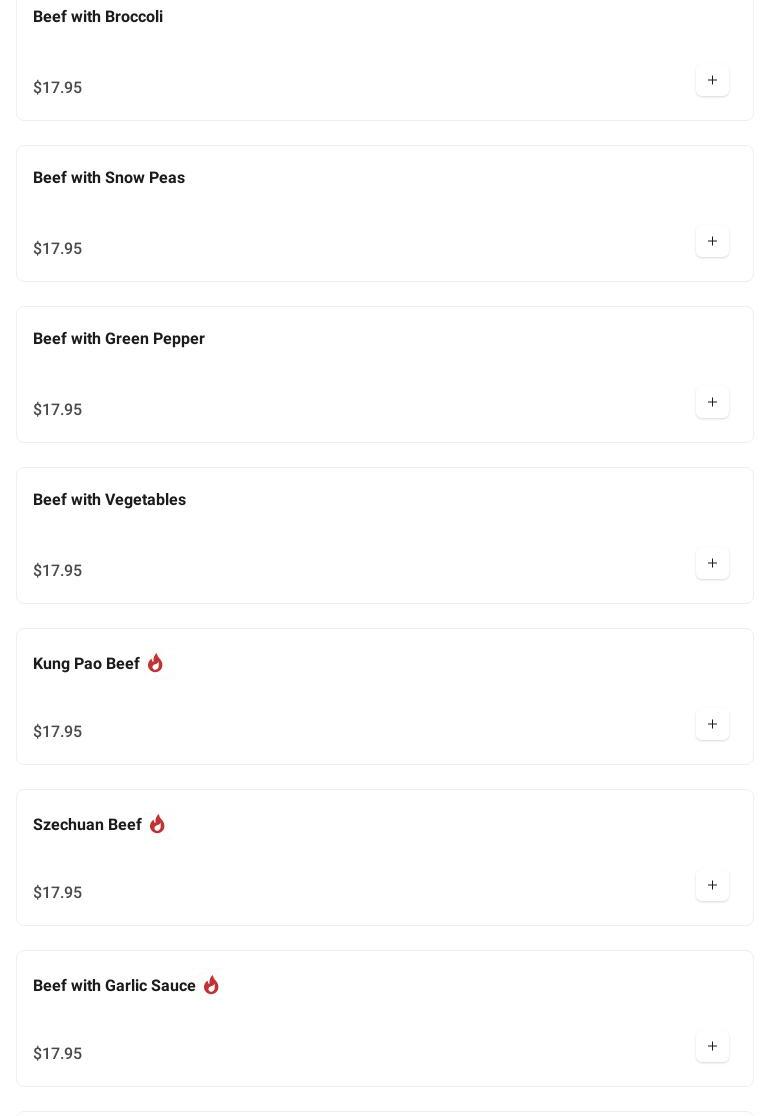Click plus icon for Beef with Green Pepper
The height and width of the screenshot is (1116, 770).
(x=712, y=402)
